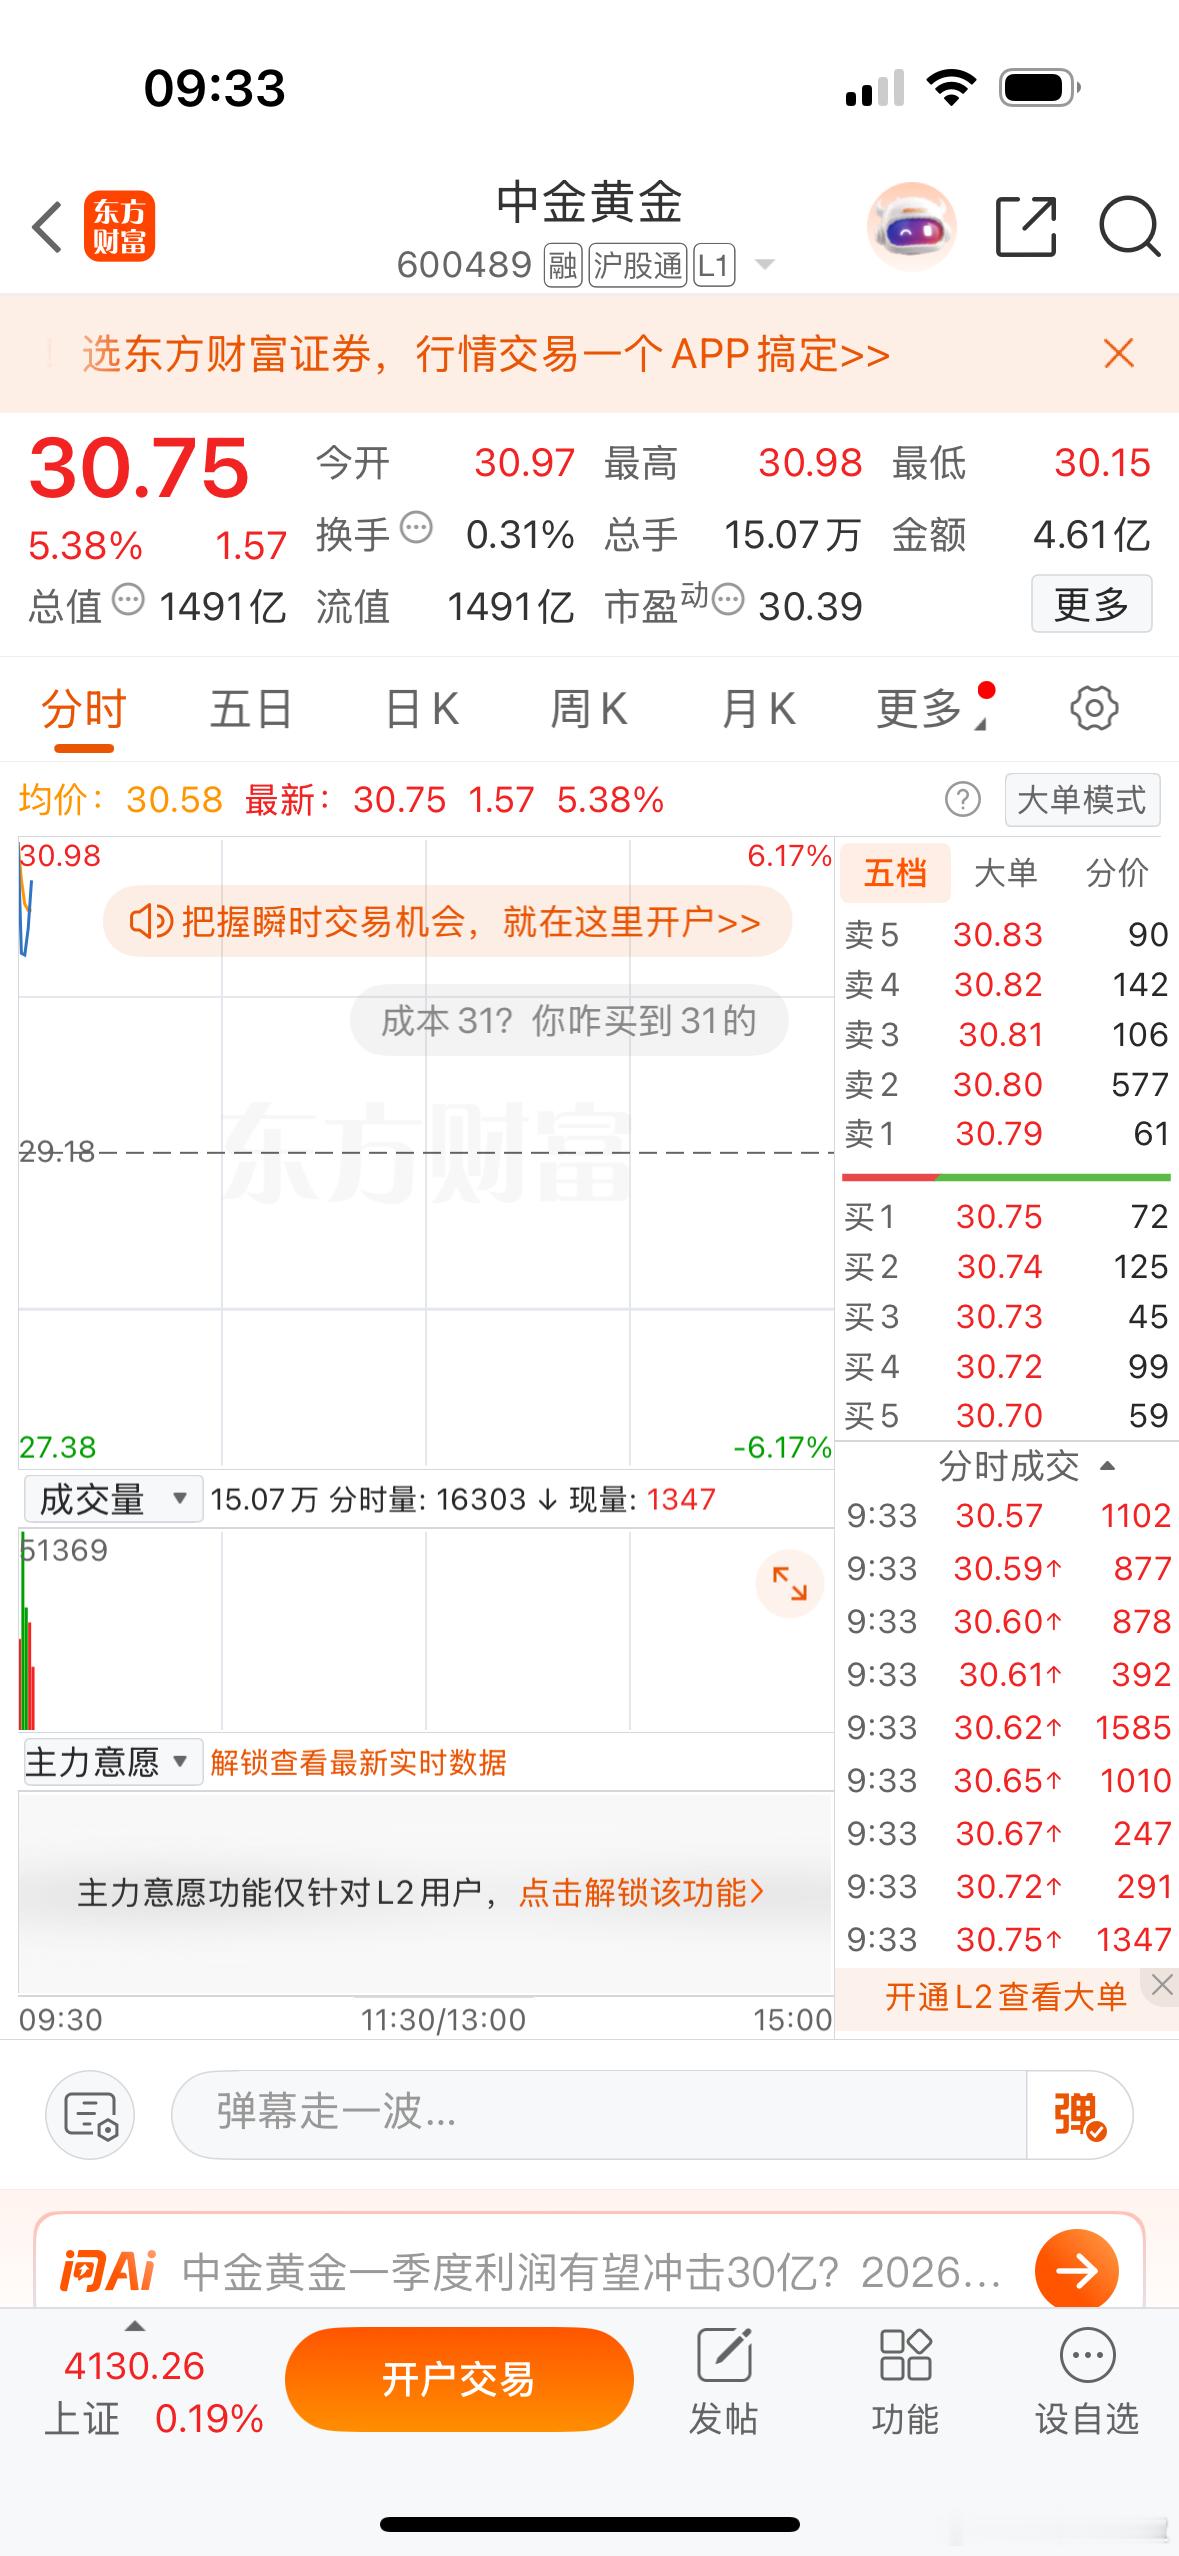Expand chart with fullscreen arrows icon

(x=789, y=1583)
